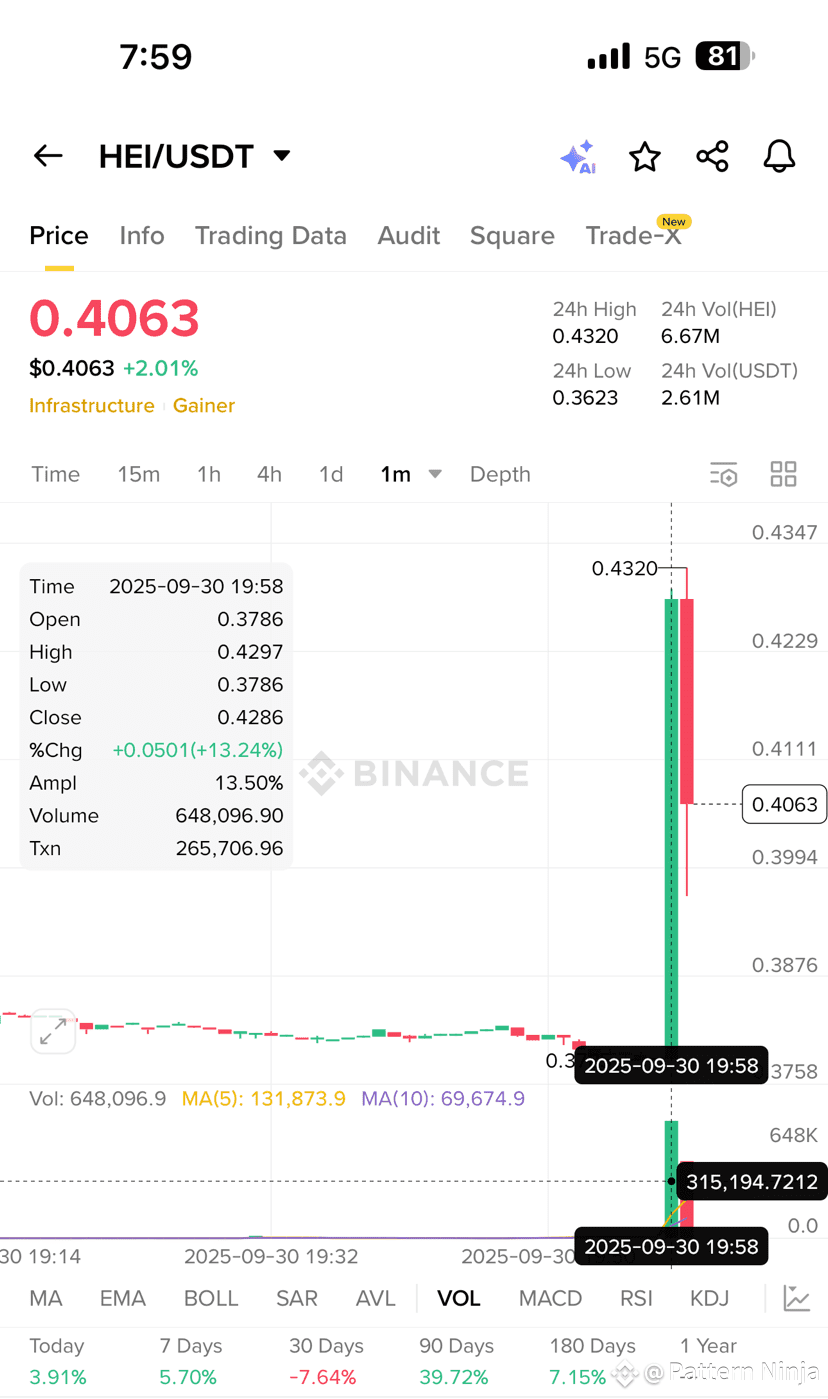The height and width of the screenshot is (1399, 828).
Task: Open price alert bell icon
Action: tap(779, 156)
